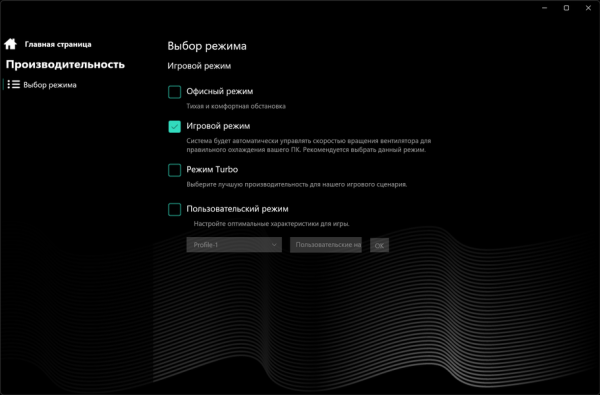
Task: Uncheck the Игровой режим checkbox
Action: 174,126
